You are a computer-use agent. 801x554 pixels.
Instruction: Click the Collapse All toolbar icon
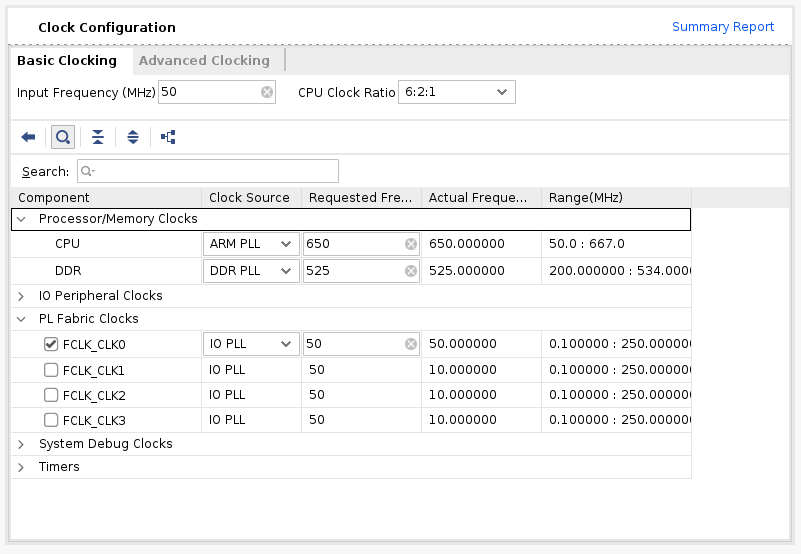pyautogui.click(x=98, y=137)
